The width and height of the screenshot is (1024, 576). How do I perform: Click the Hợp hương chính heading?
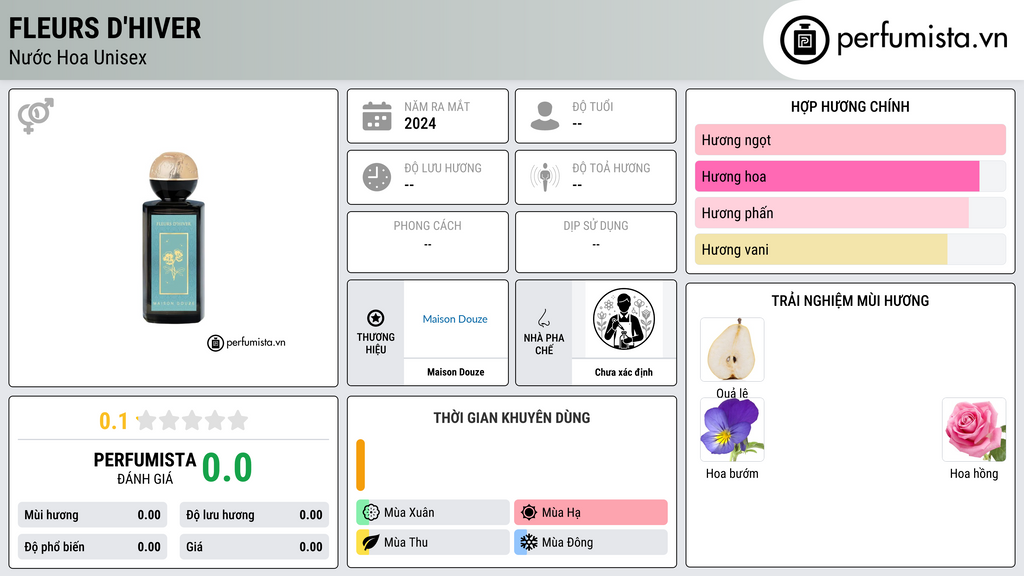(x=850, y=106)
